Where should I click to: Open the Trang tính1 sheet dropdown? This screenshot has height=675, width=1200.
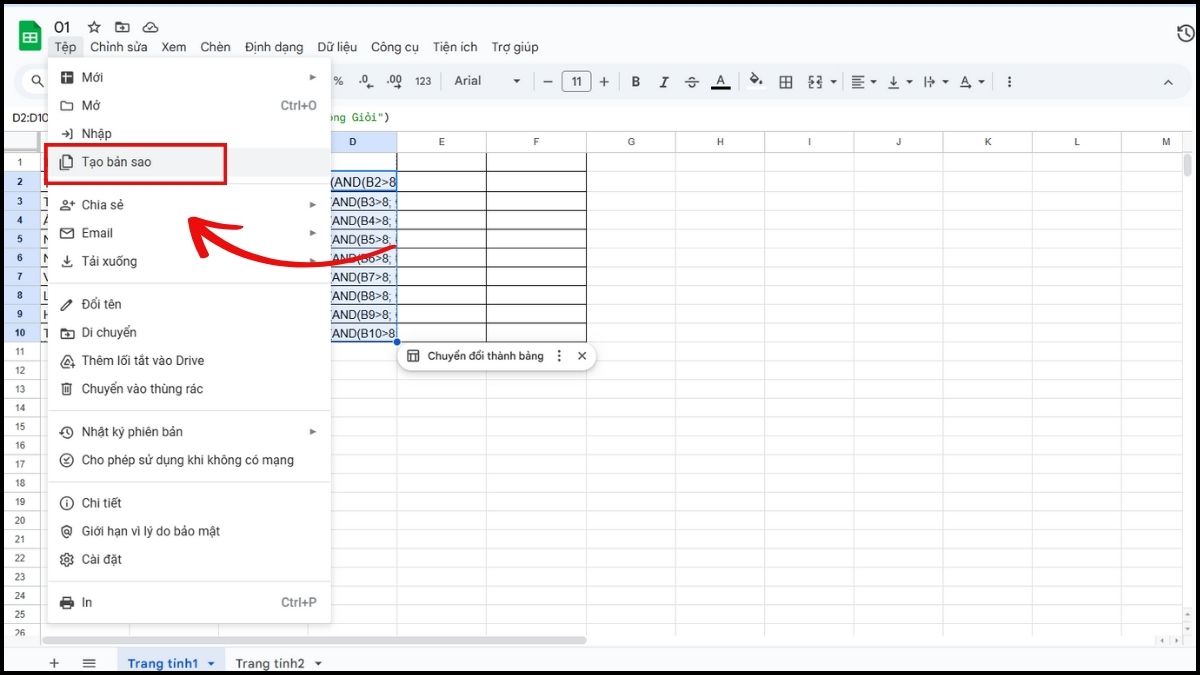pos(210,662)
